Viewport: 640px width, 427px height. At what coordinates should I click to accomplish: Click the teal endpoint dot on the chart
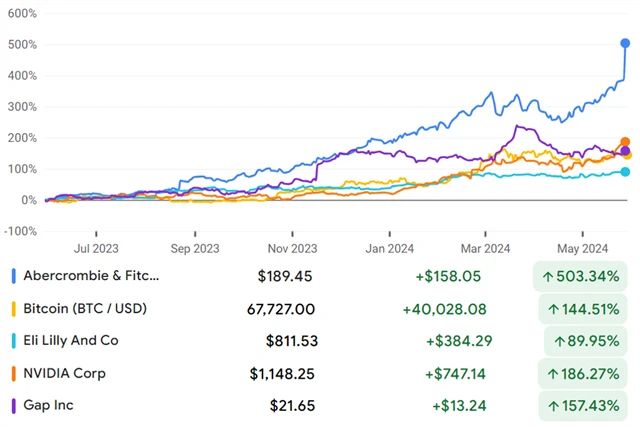tap(625, 172)
